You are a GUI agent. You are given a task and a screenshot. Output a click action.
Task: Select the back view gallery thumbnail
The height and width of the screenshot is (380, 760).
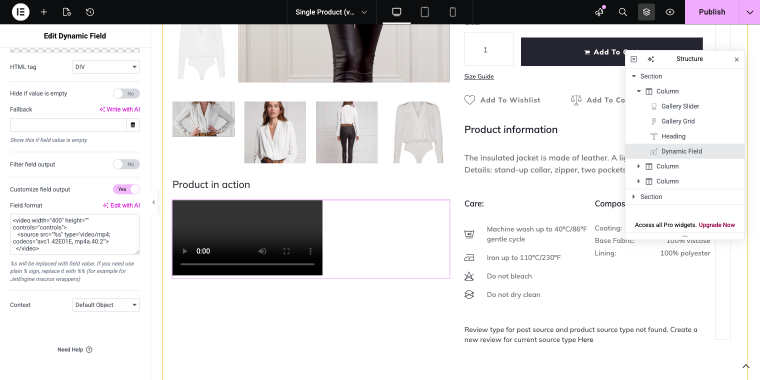(347, 132)
